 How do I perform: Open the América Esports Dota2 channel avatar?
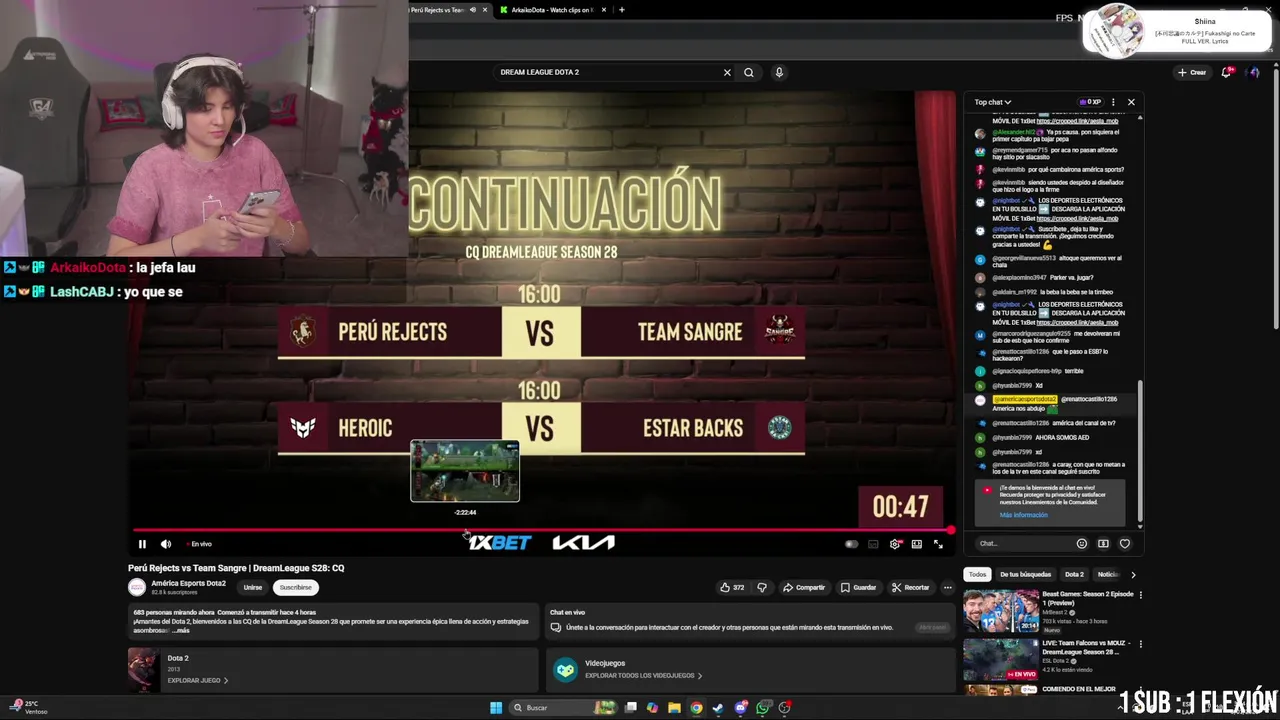pos(137,587)
